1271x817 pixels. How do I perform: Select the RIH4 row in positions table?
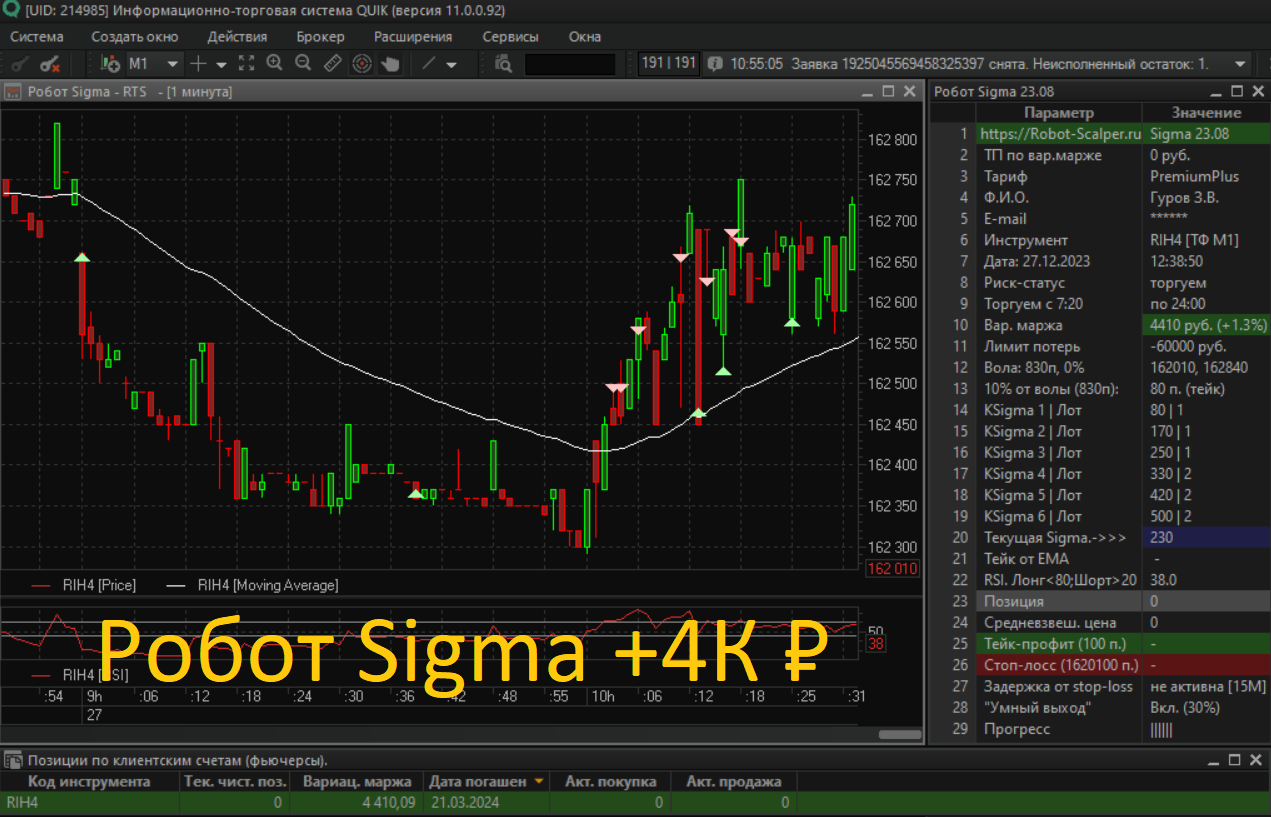pyautogui.click(x=635, y=802)
